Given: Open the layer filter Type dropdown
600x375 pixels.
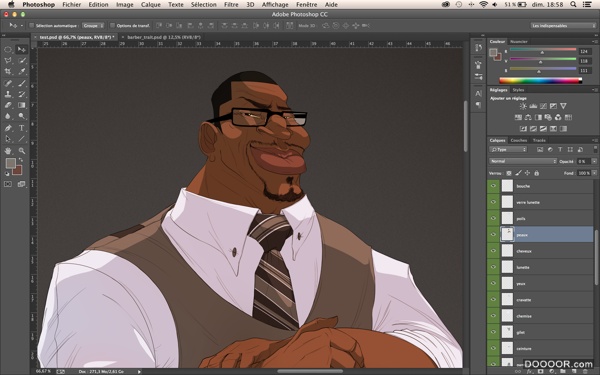Looking at the screenshot, I should 508,150.
